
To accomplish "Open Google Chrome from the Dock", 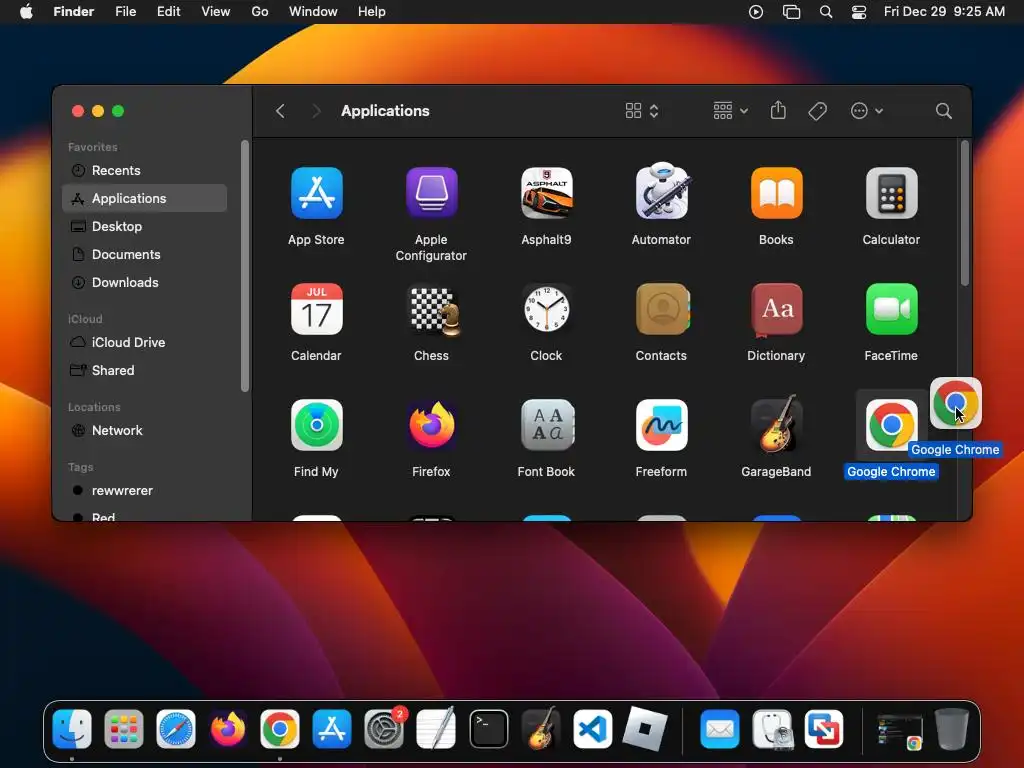I will [280, 729].
